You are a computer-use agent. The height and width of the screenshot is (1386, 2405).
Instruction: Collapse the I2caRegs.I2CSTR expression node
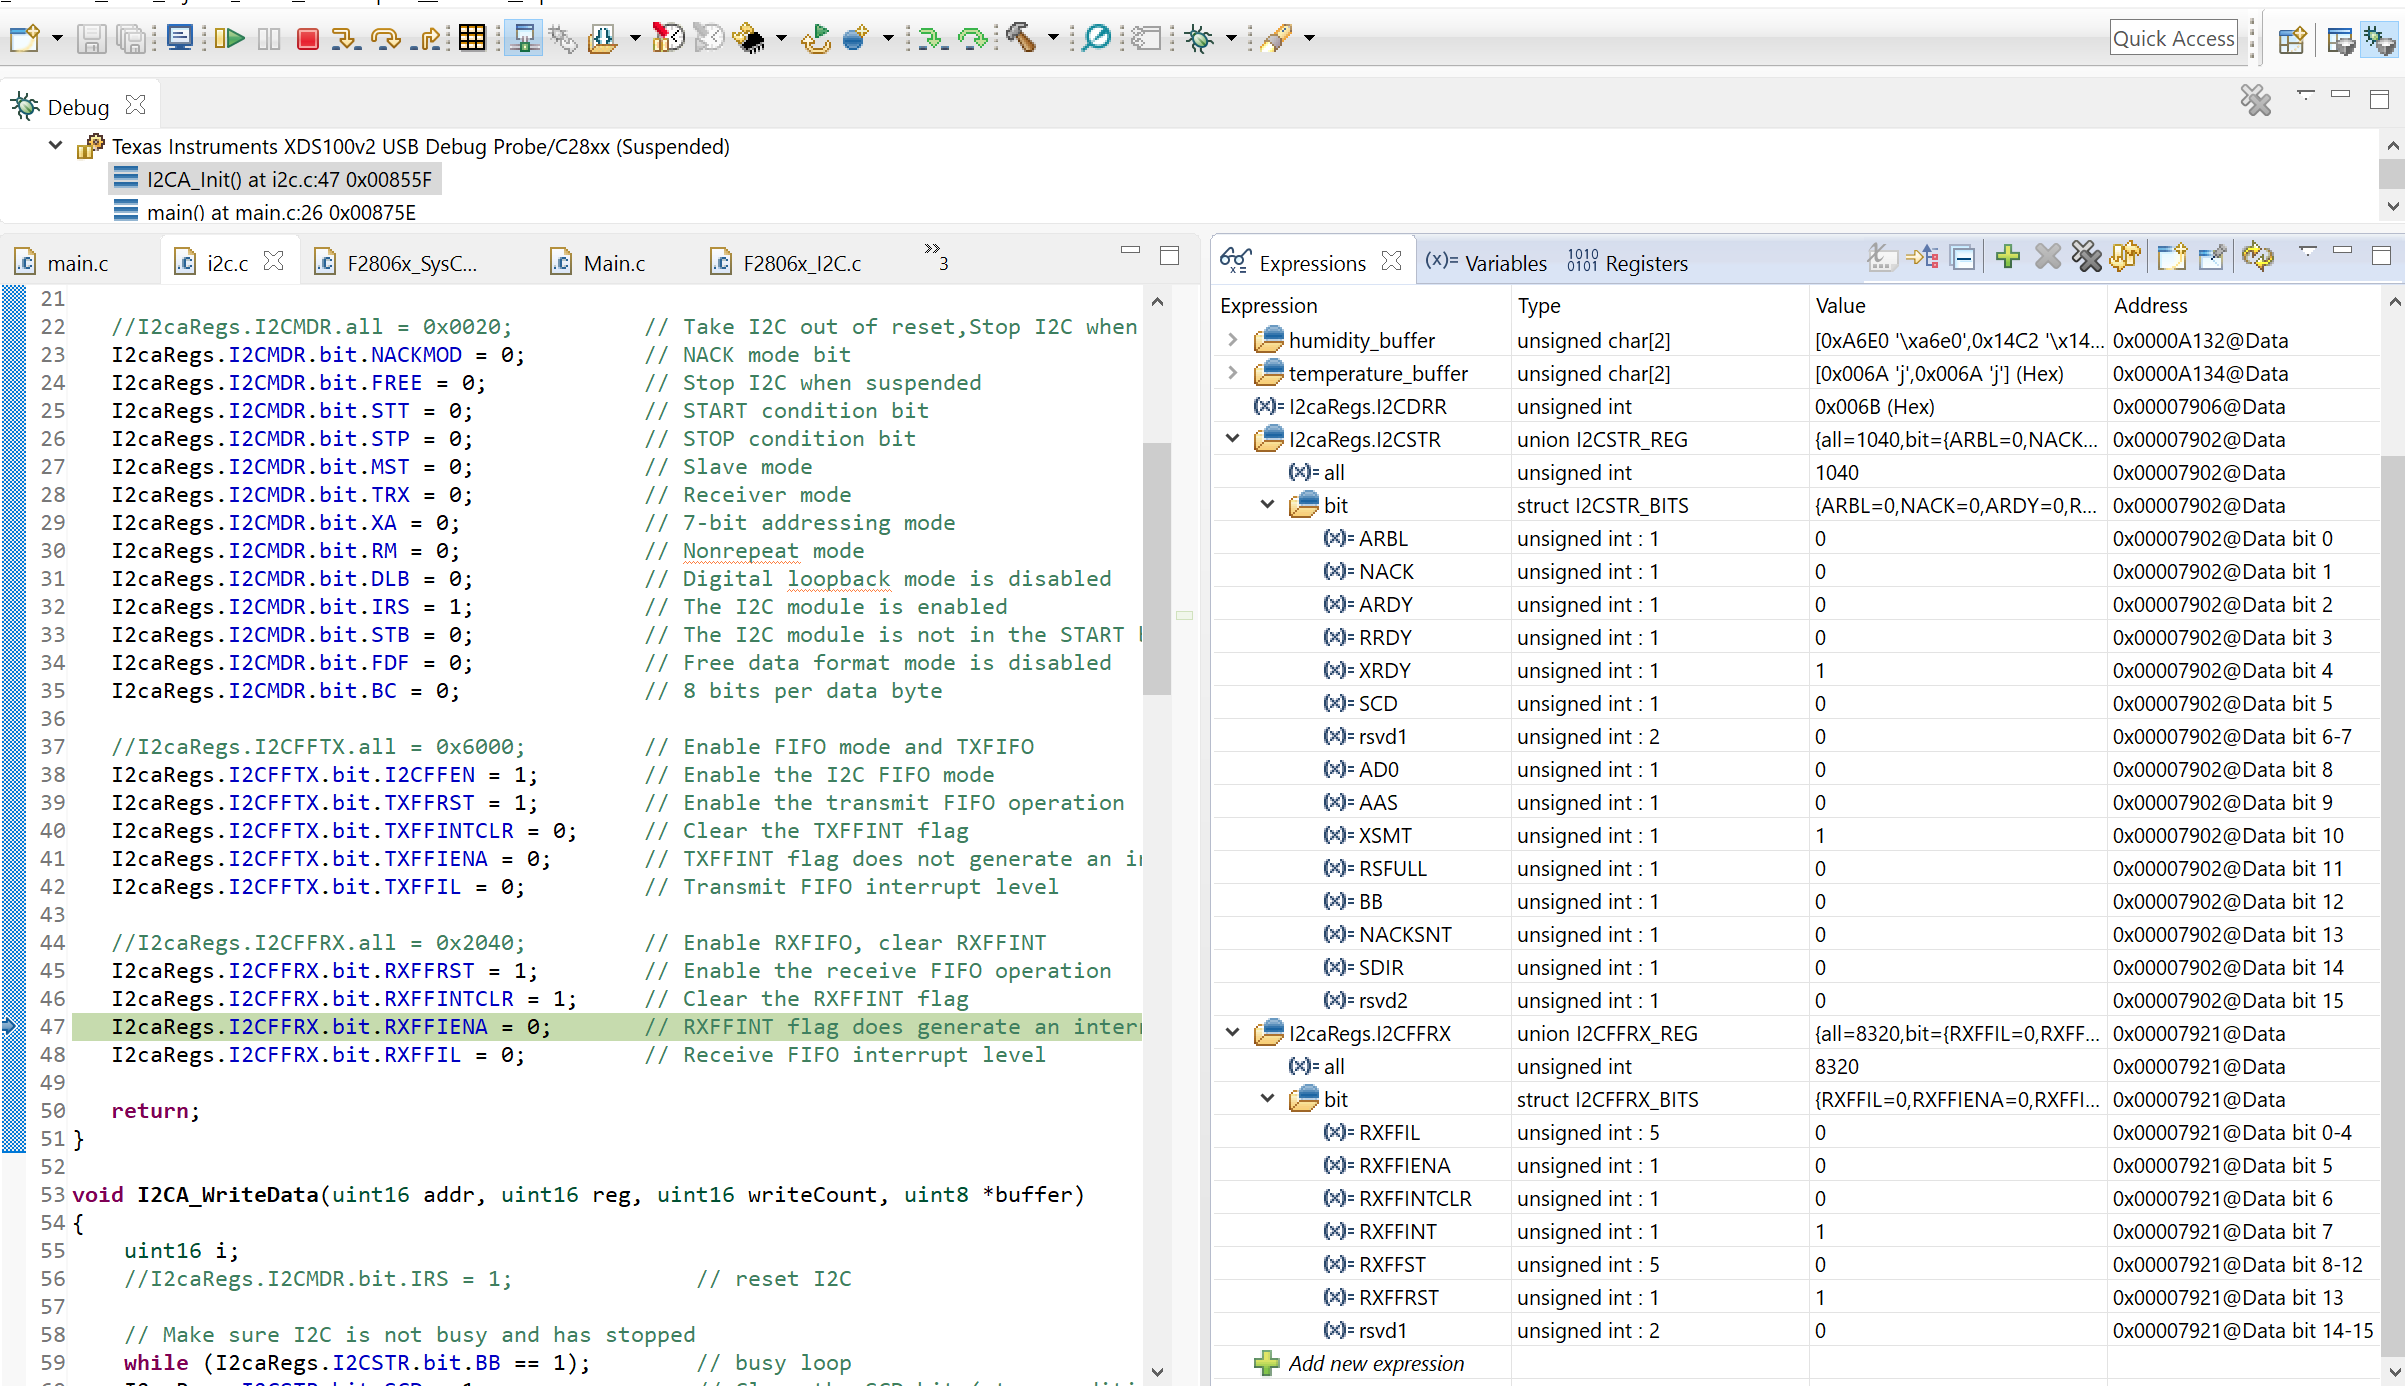pos(1233,439)
